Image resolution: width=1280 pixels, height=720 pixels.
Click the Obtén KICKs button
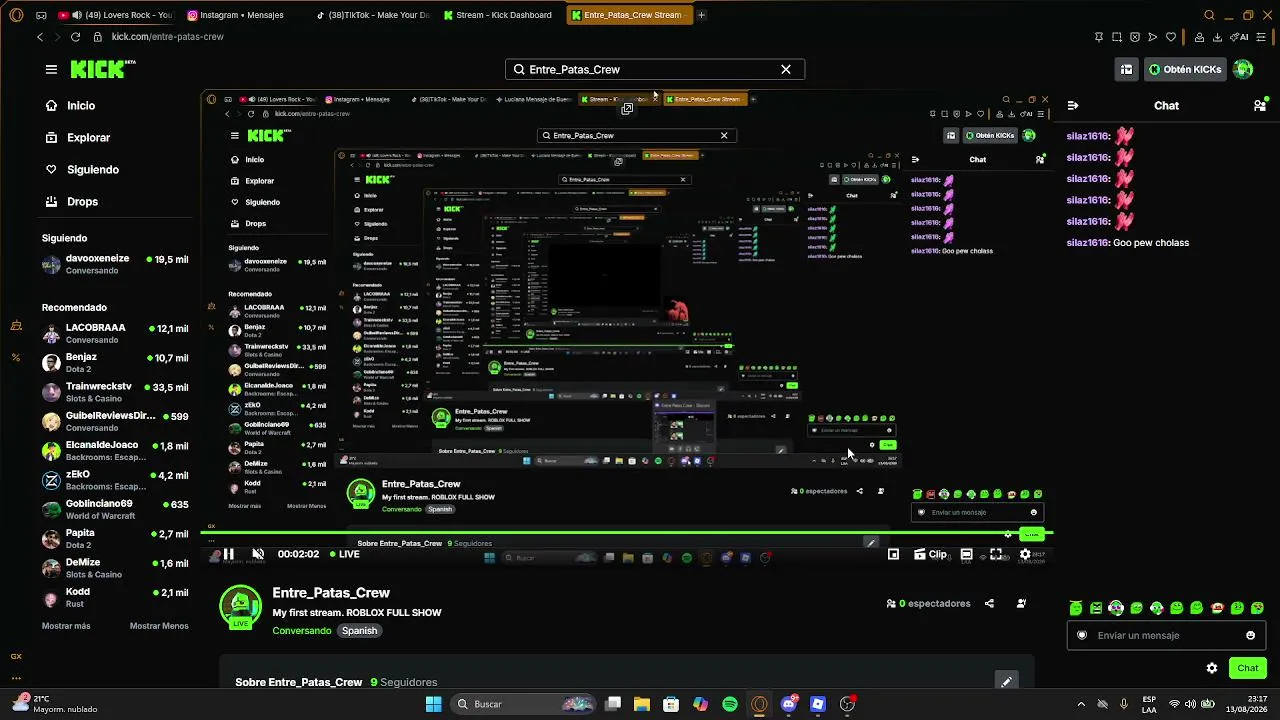[x=1185, y=69]
